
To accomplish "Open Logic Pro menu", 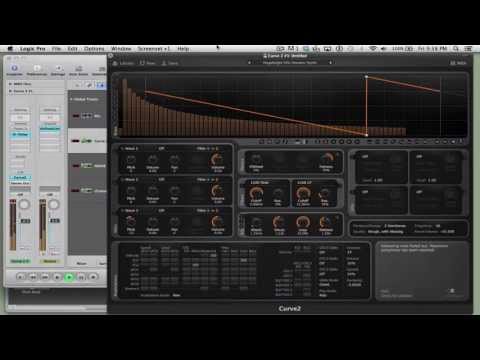I will click(32, 49).
